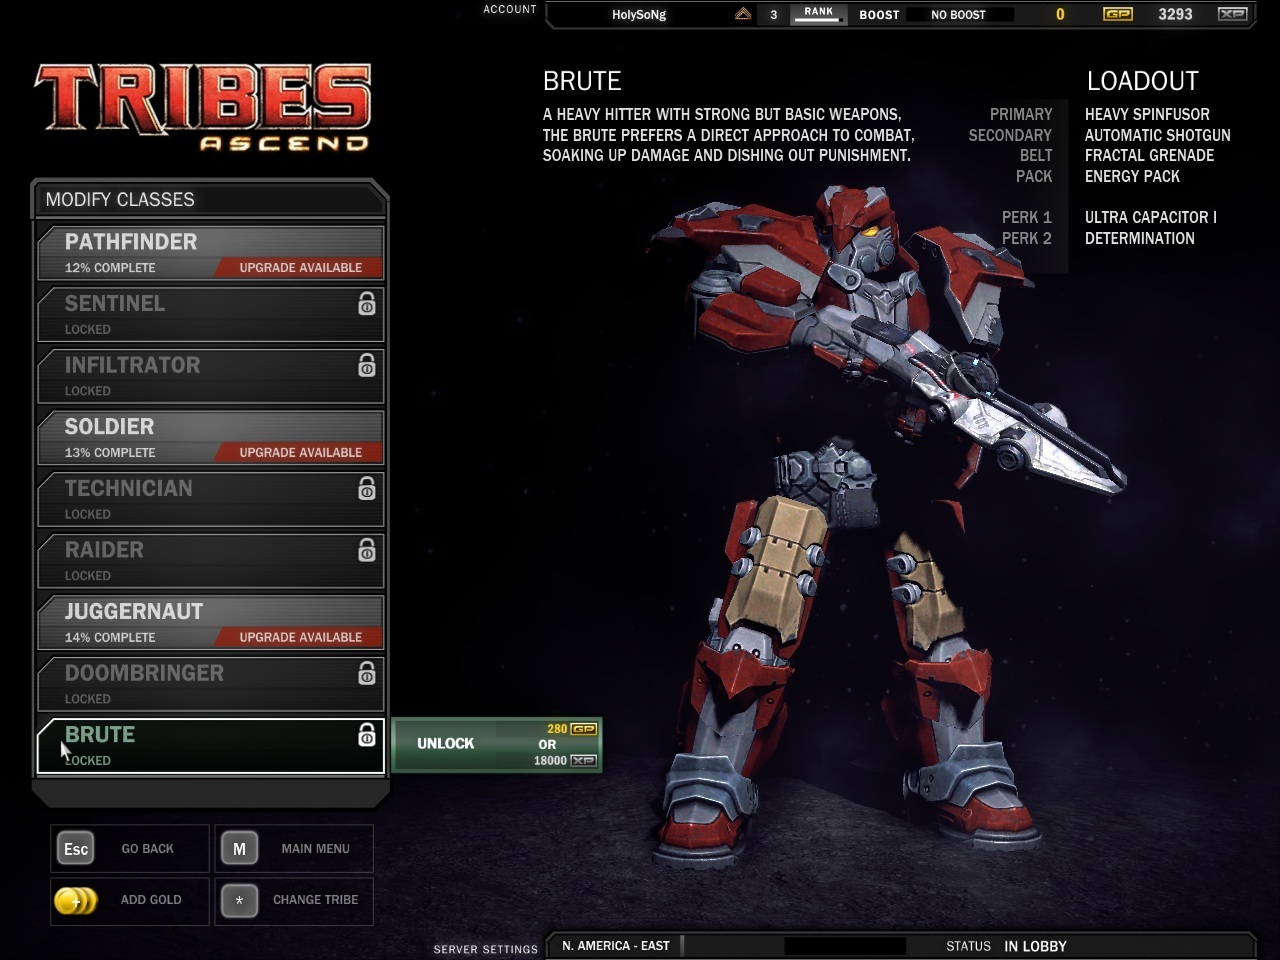Click the HolySoNg account name

(639, 15)
